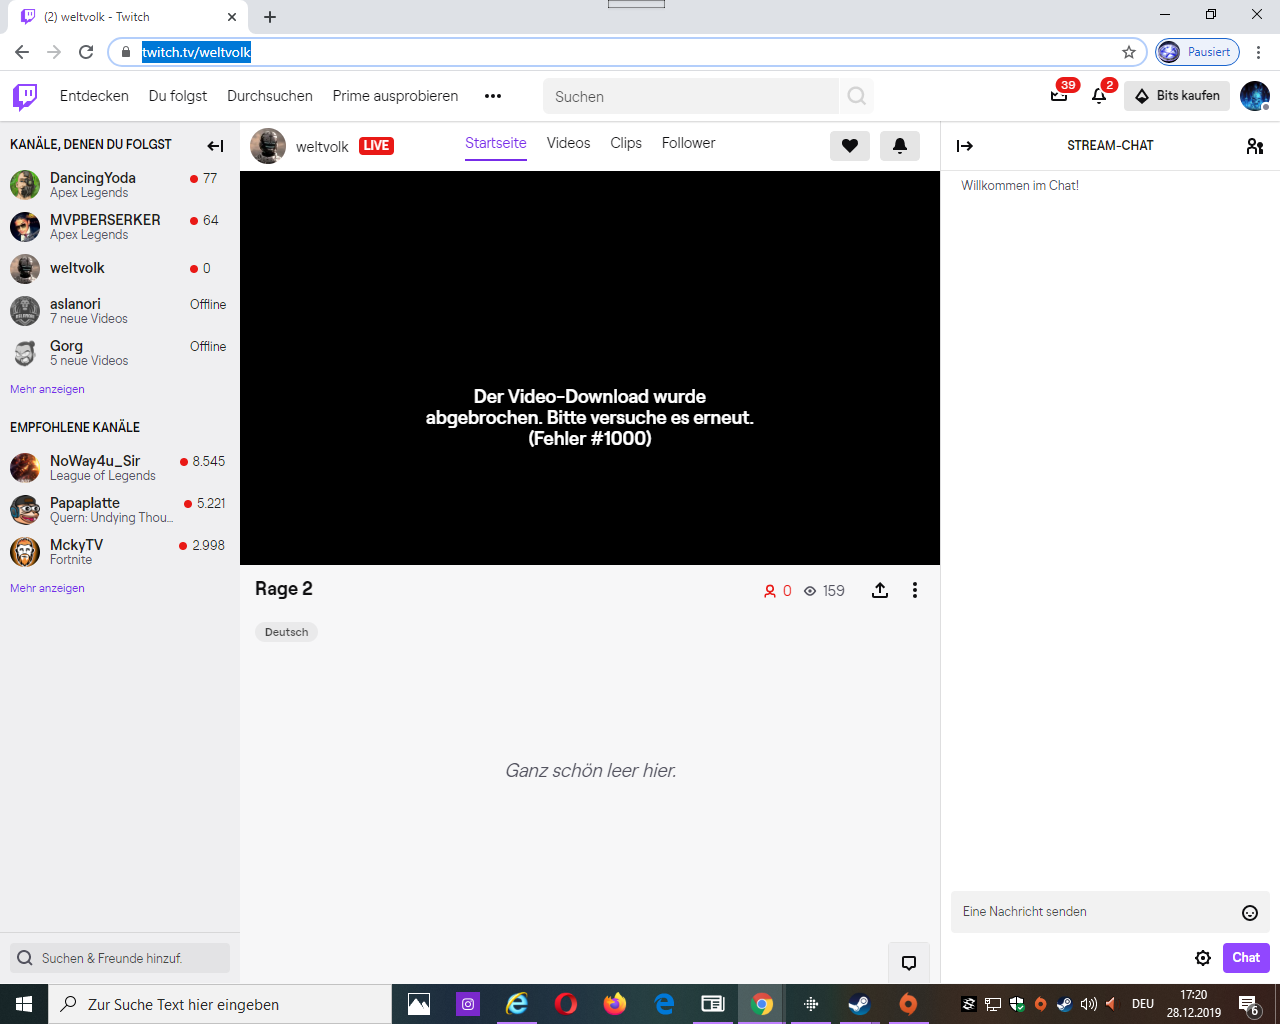Open weltvolk channel in sidebar

119,268
